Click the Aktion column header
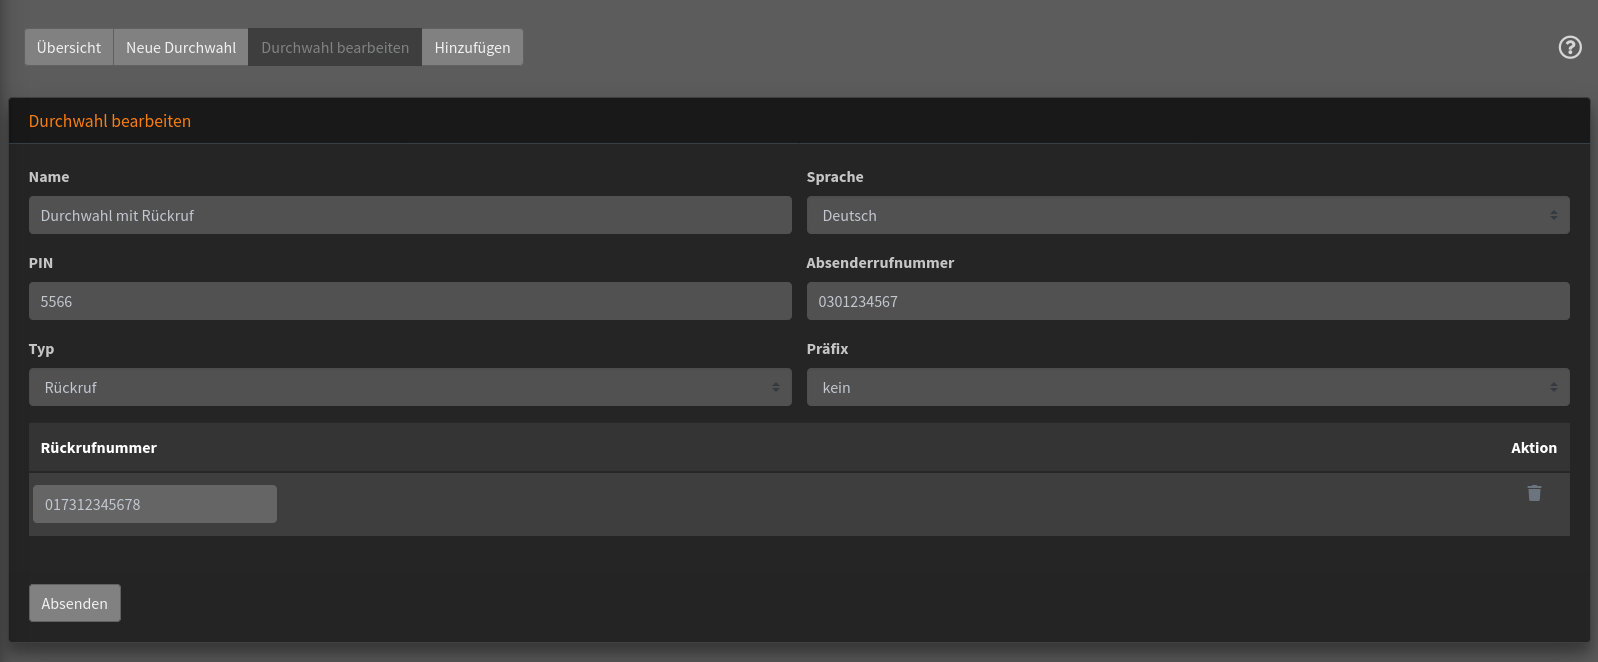The image size is (1598, 662). pos(1533,448)
